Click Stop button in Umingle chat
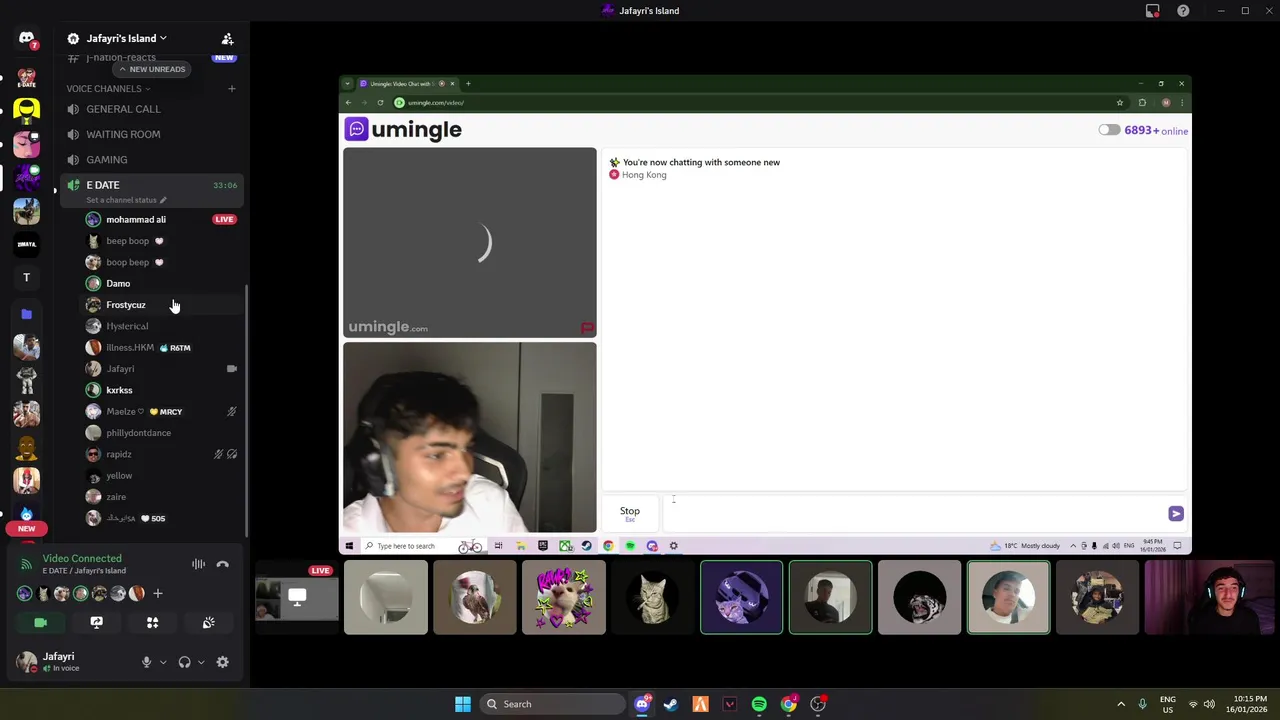 630,513
